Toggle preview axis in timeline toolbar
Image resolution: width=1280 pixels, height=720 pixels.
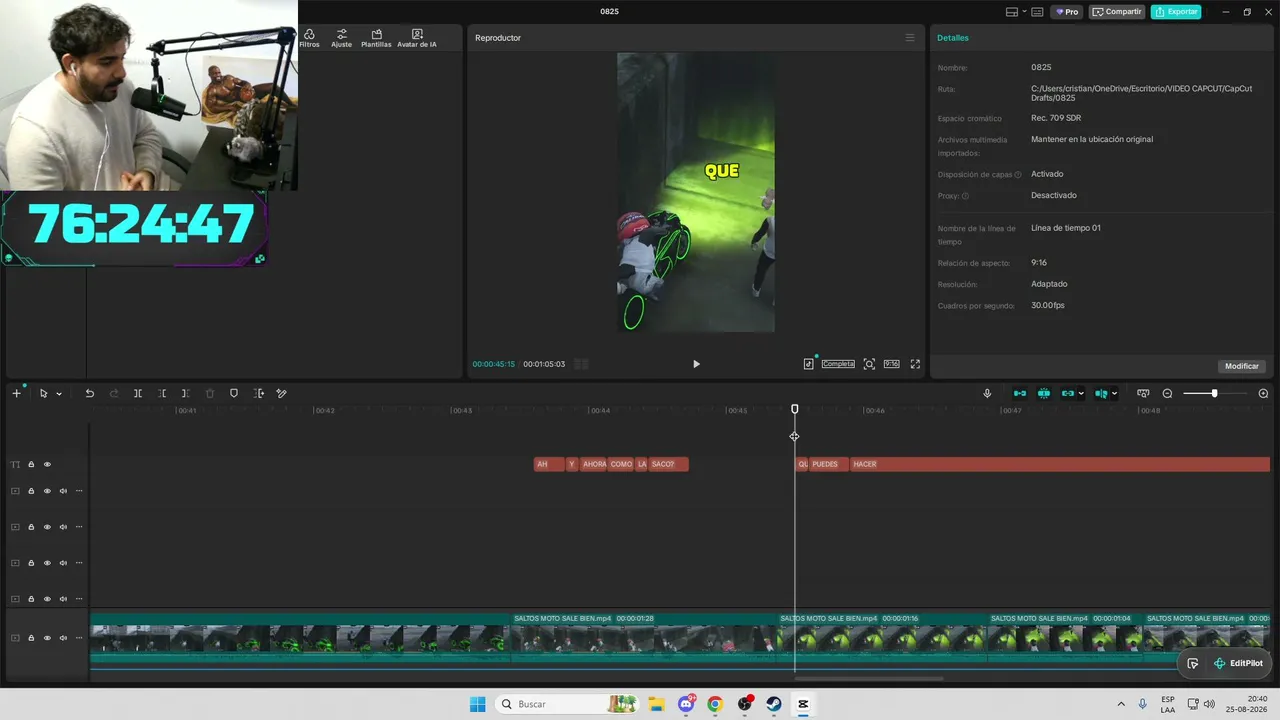point(1101,394)
